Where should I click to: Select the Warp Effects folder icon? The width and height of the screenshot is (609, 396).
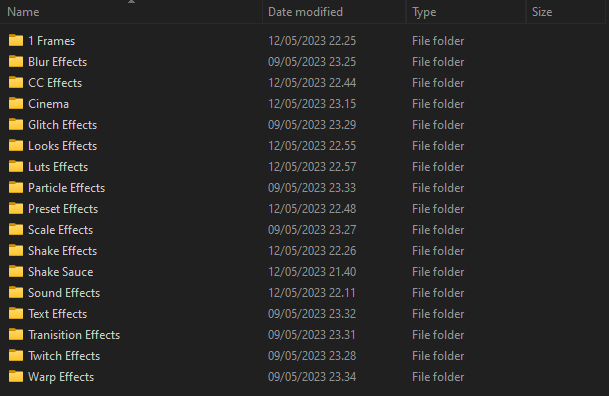click(x=16, y=376)
